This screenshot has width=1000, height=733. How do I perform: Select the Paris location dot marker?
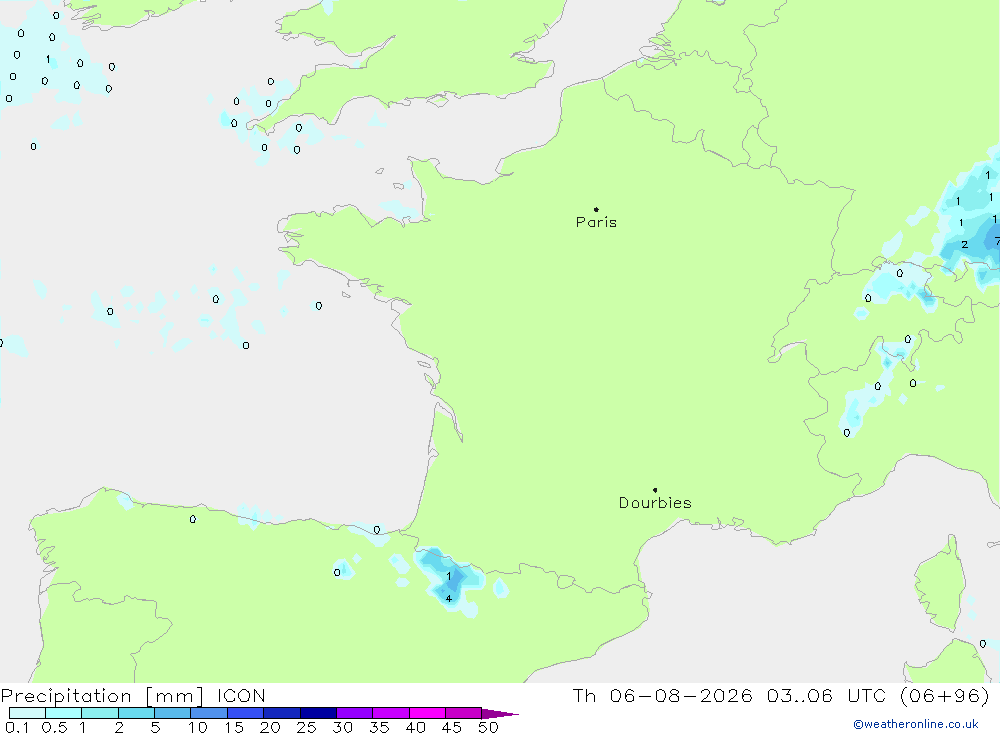[x=596, y=209]
